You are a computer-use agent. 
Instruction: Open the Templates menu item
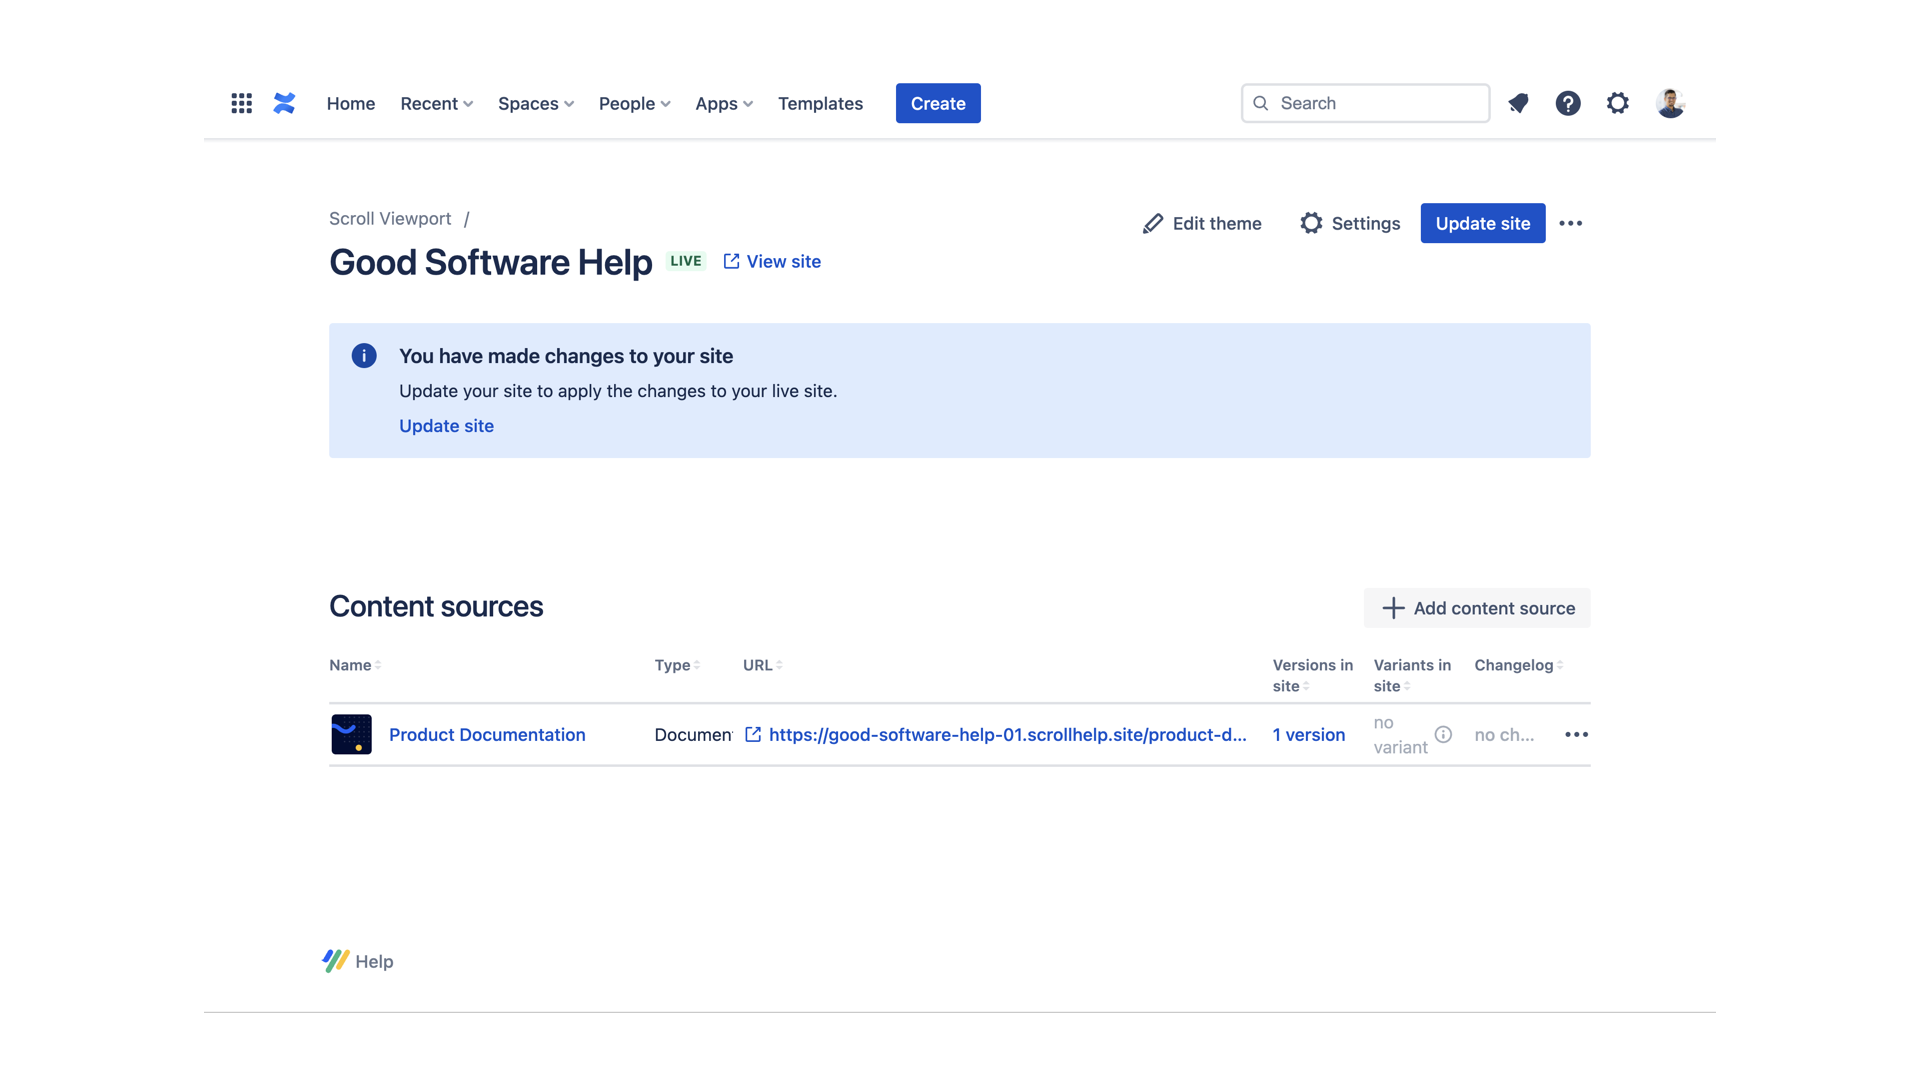(x=820, y=103)
